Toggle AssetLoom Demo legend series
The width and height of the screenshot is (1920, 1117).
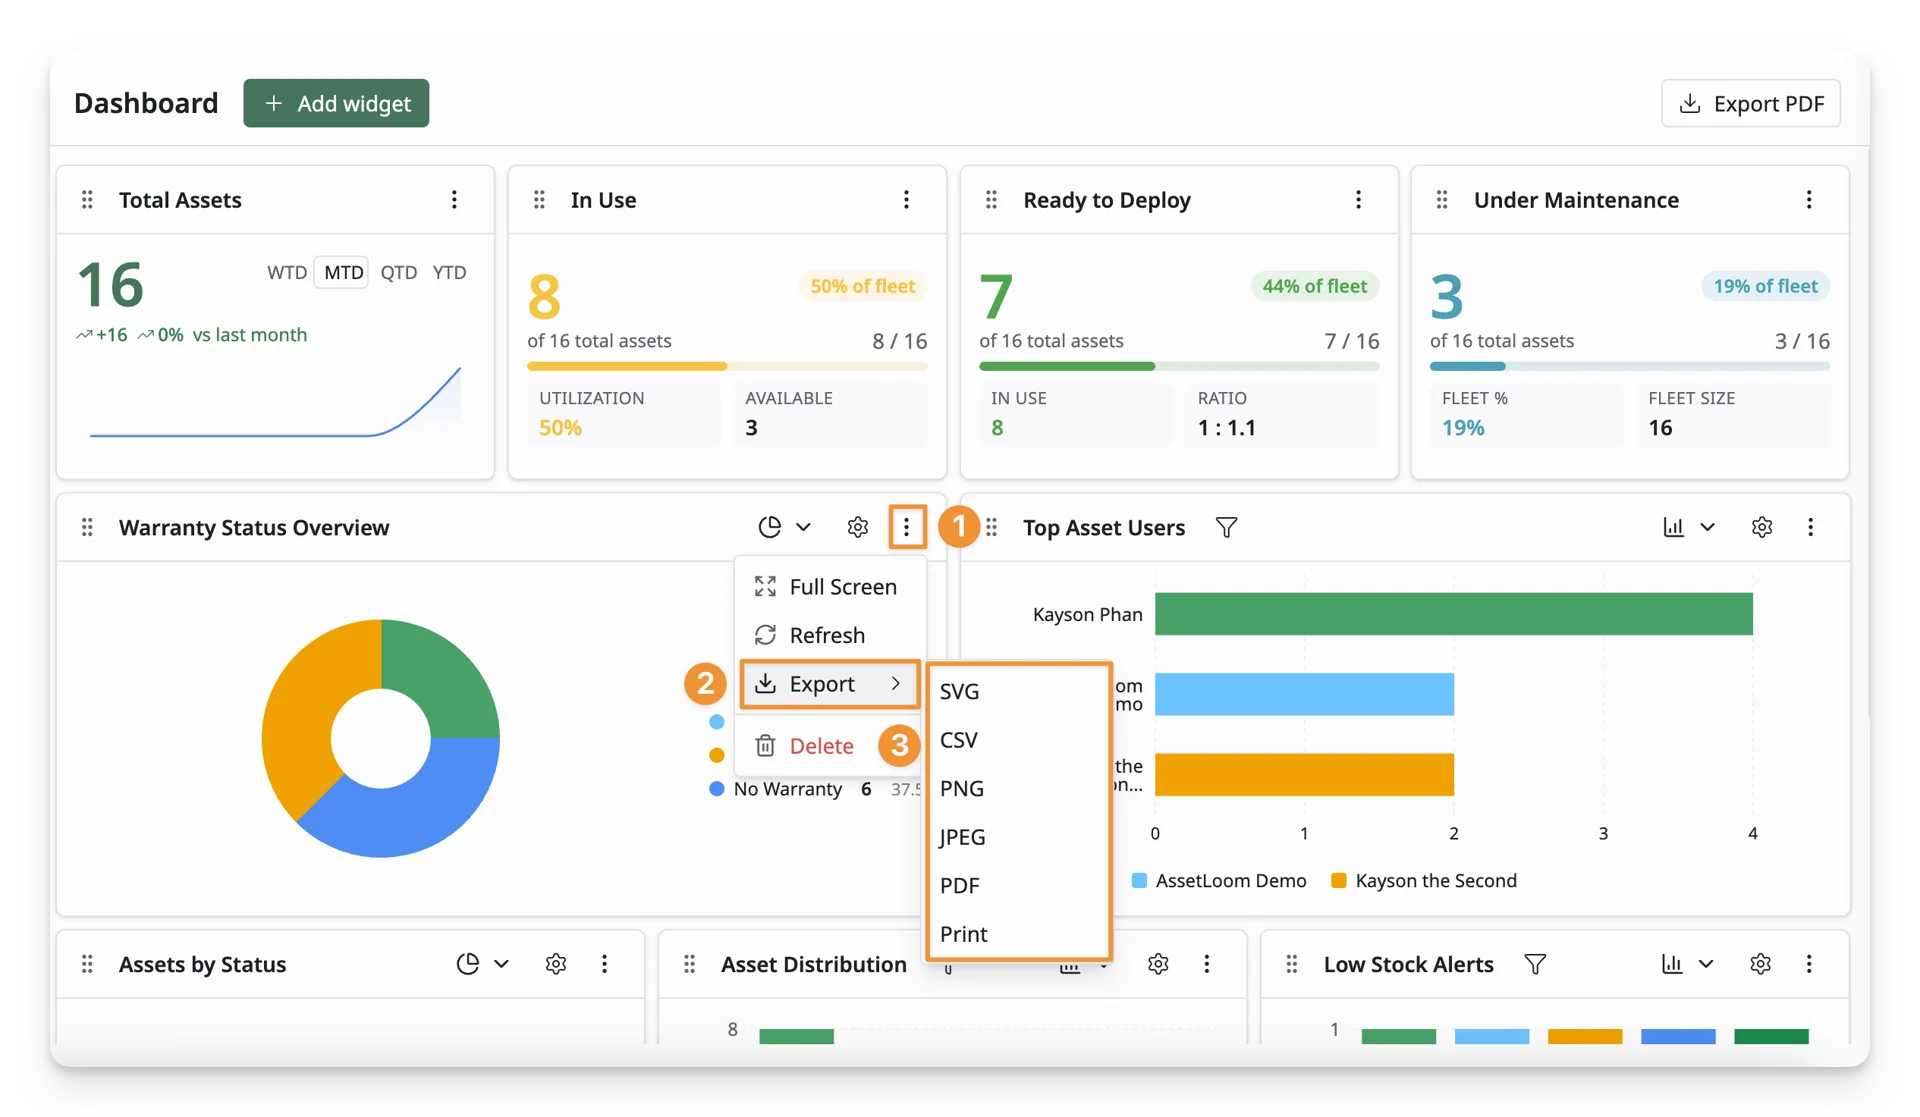(x=1219, y=881)
